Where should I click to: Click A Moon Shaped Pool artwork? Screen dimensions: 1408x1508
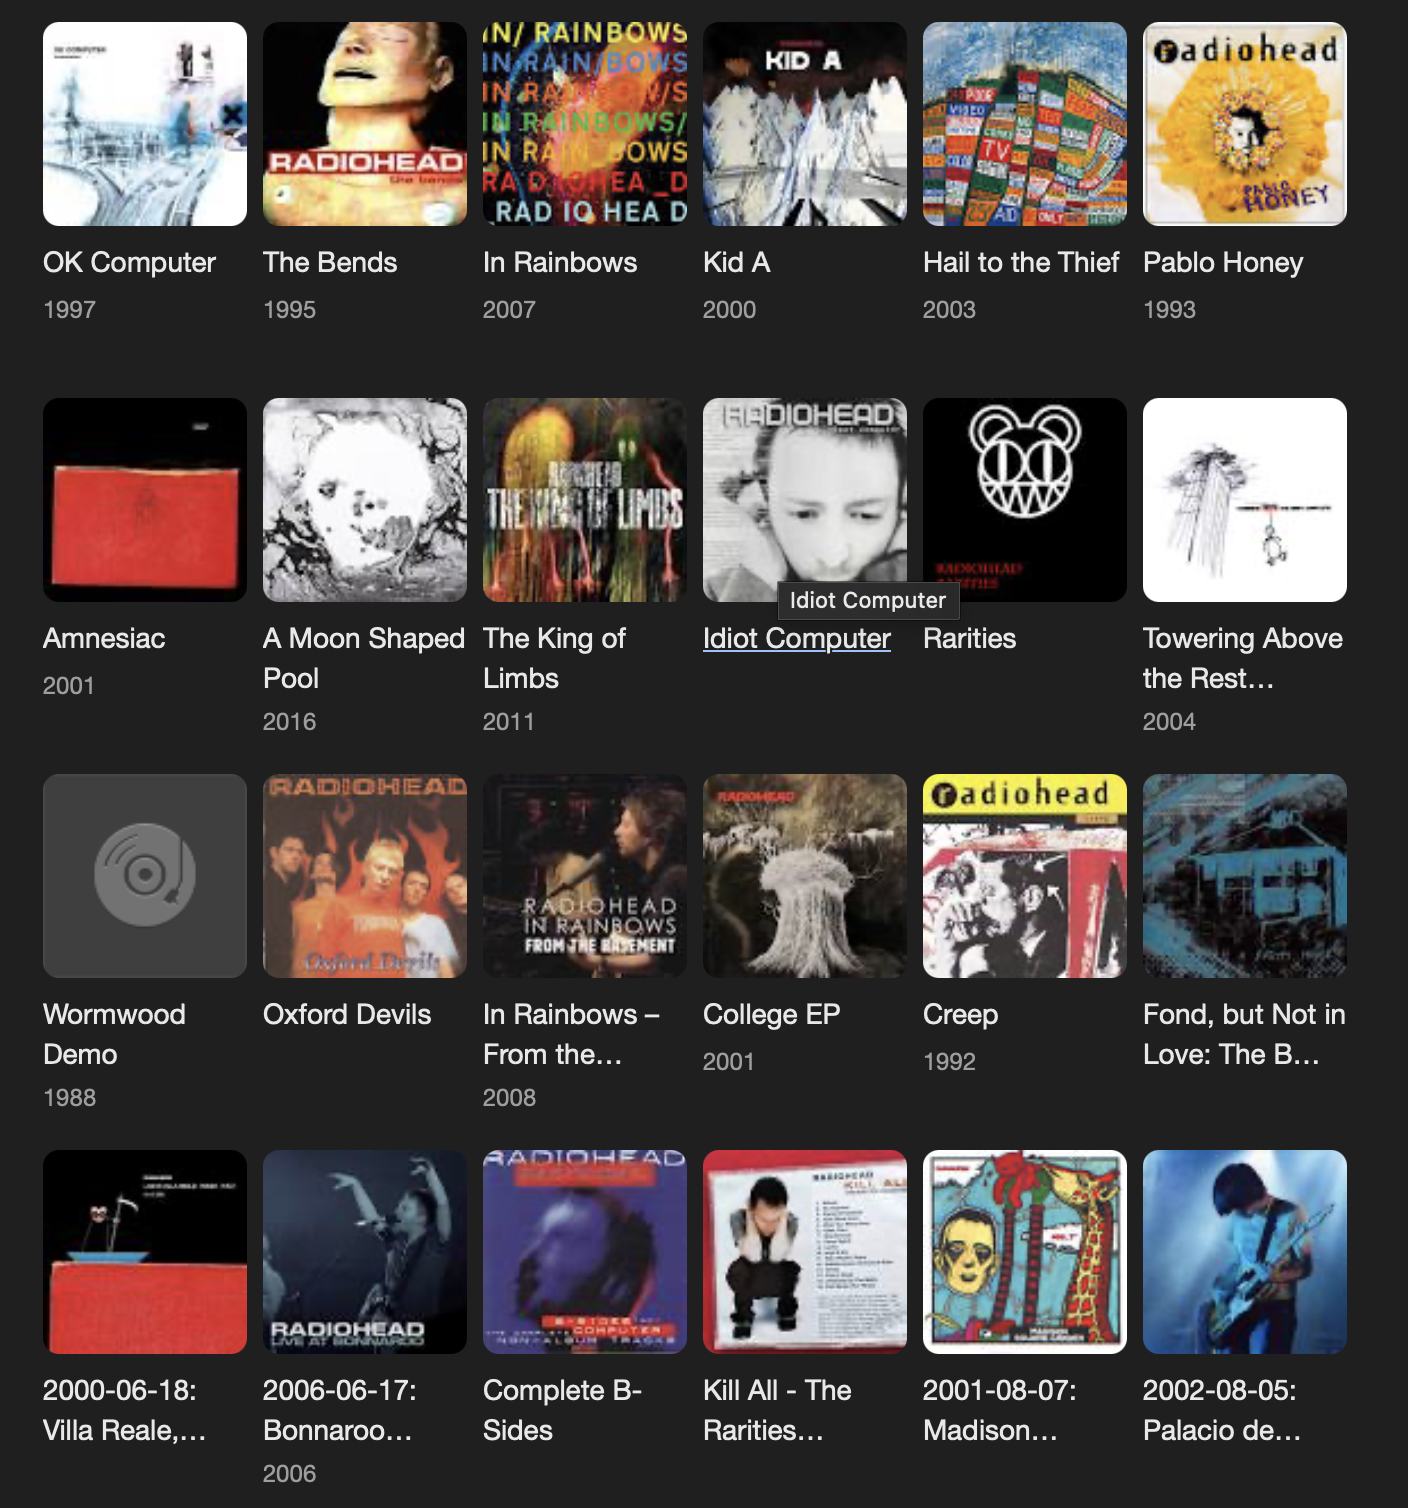click(x=365, y=500)
